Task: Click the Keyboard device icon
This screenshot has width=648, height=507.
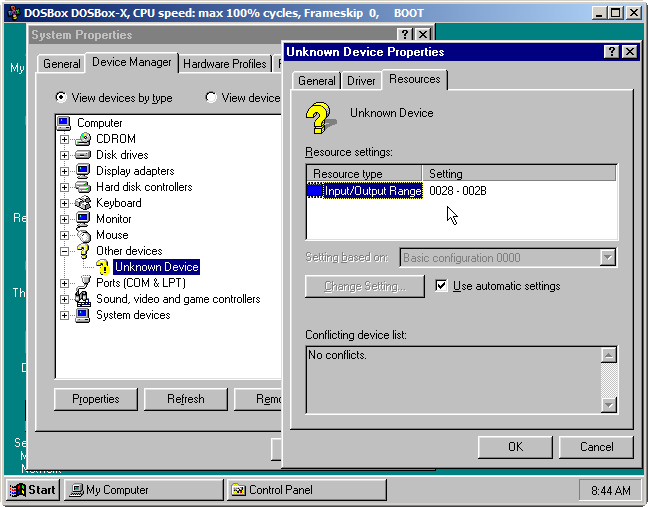Action: 83,203
